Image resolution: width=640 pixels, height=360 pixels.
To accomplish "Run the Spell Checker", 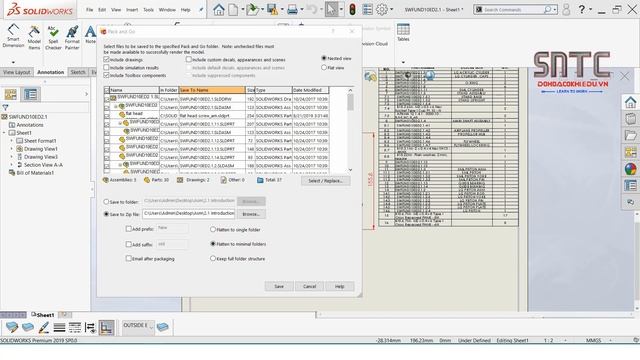I will tap(53, 38).
